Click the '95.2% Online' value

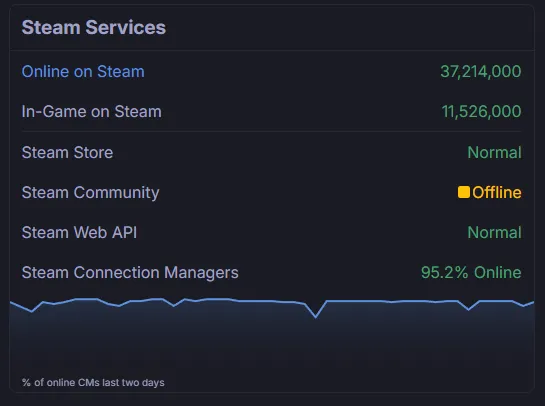471,273
